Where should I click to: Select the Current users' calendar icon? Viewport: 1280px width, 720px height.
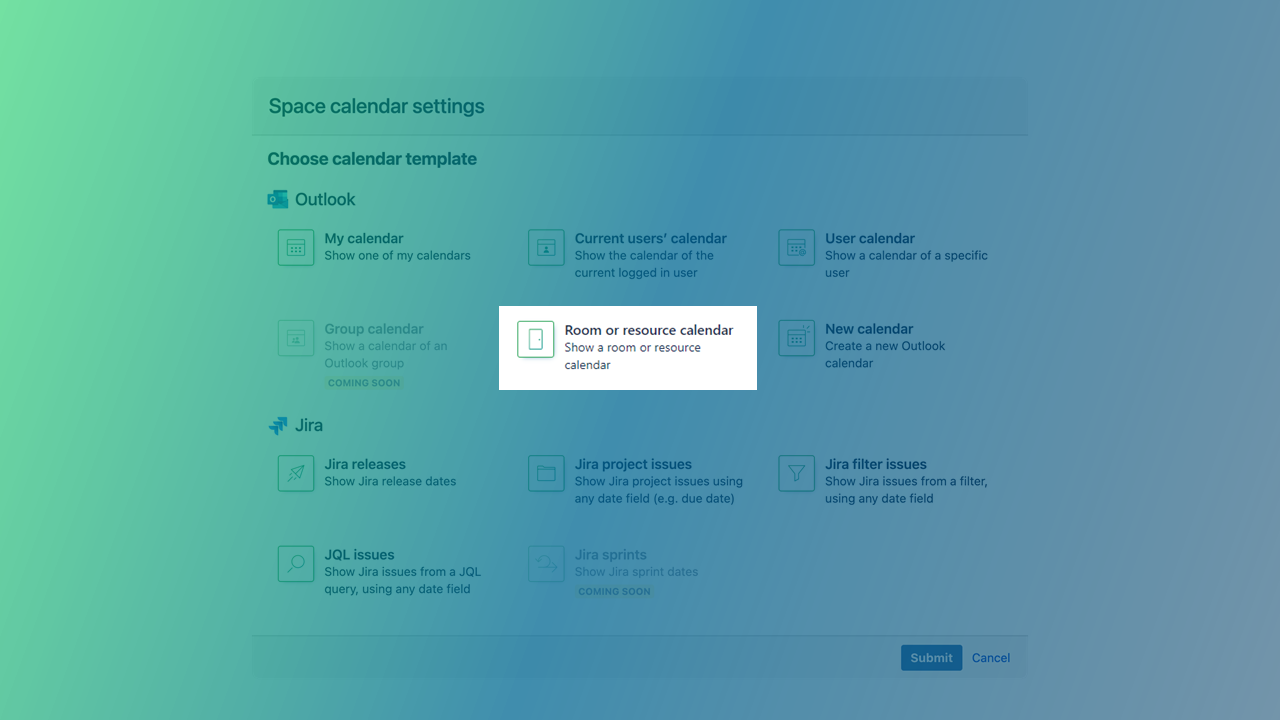[x=546, y=248]
